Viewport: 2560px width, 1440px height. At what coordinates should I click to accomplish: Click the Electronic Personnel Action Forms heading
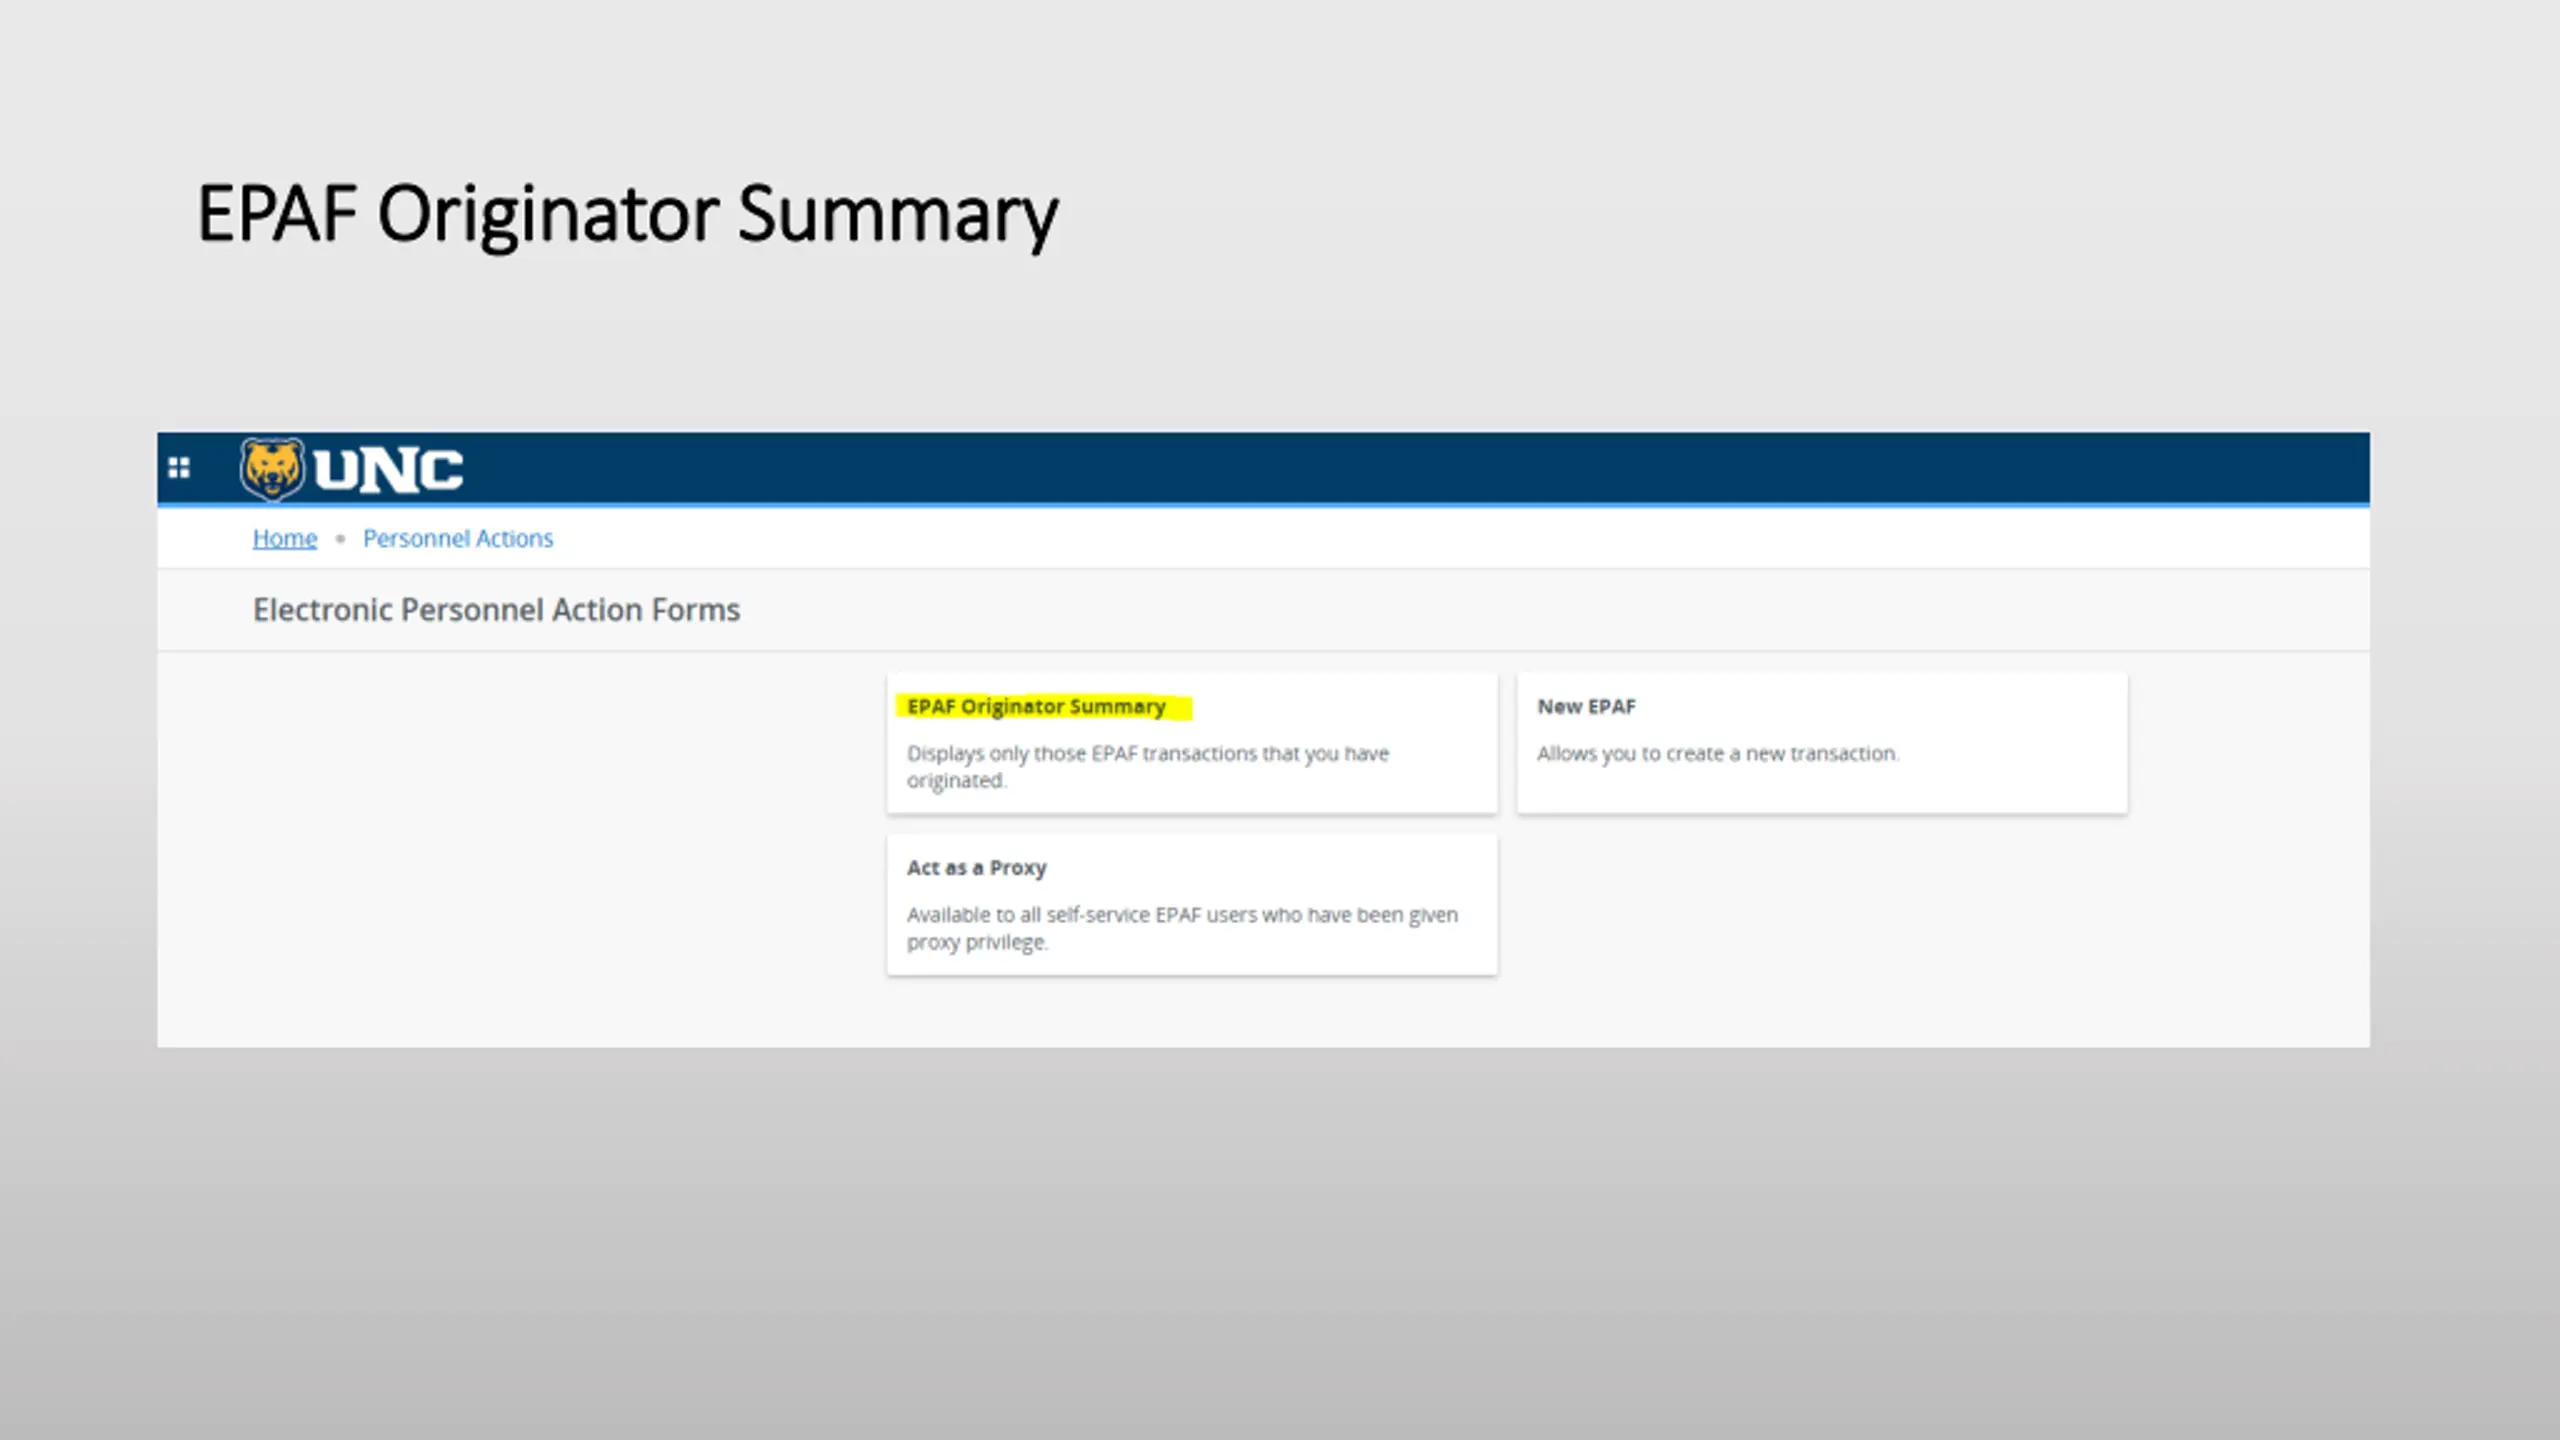(x=496, y=610)
